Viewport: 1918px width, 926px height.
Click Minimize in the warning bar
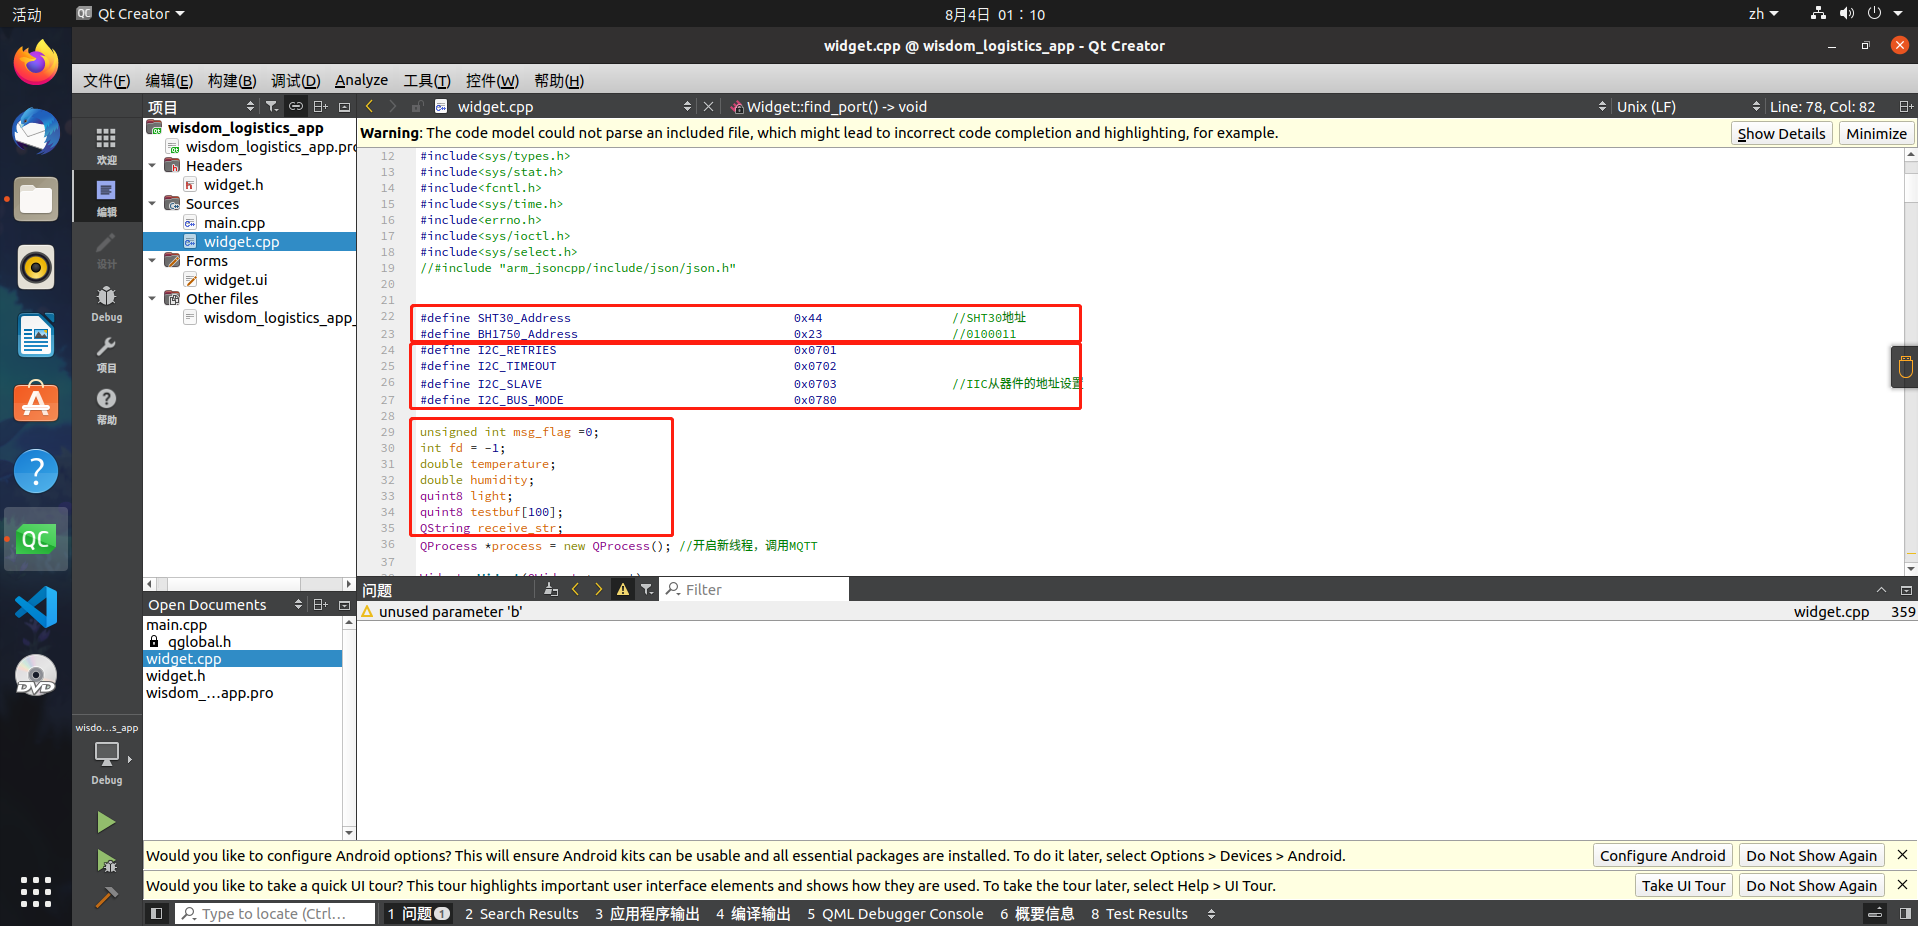coord(1876,133)
